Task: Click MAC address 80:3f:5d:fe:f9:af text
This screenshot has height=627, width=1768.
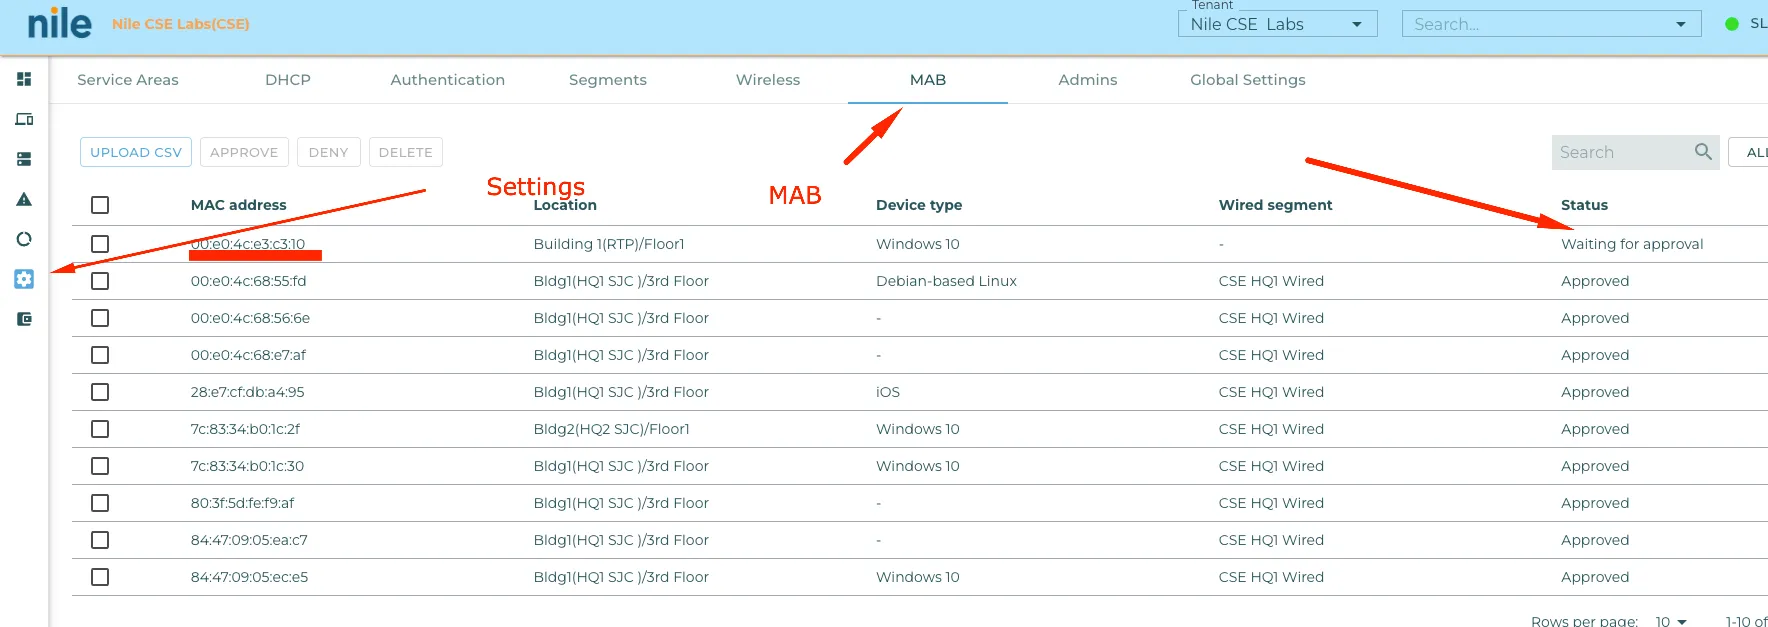Action: (x=243, y=503)
